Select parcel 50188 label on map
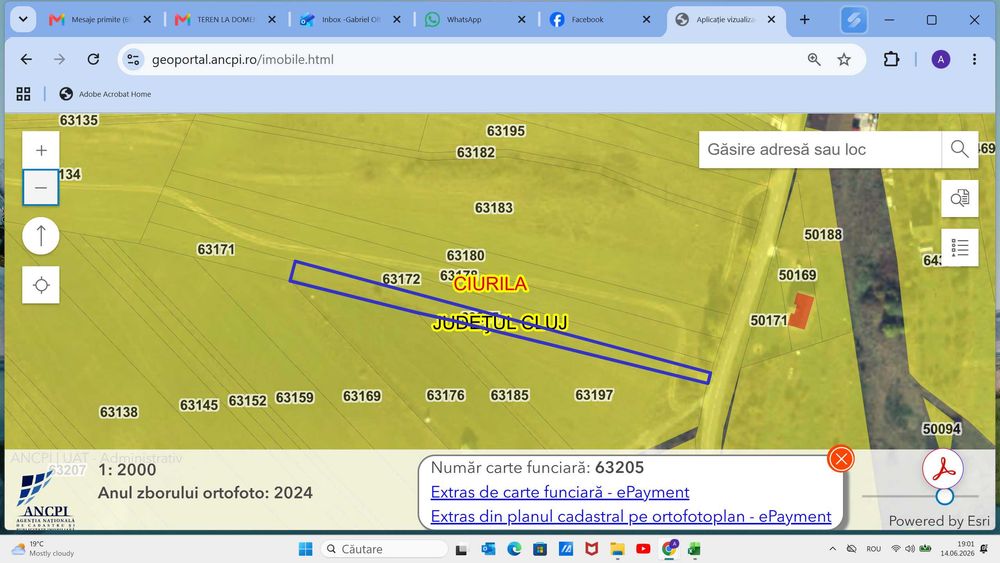The height and width of the screenshot is (563, 1000). coord(823,235)
